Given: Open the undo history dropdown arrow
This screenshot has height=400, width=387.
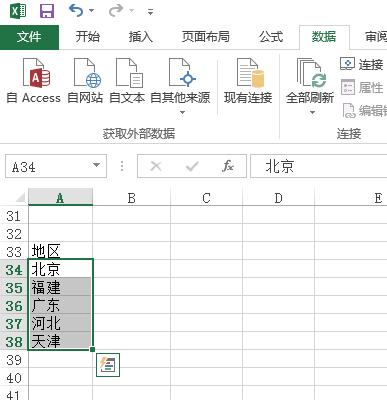Looking at the screenshot, I should click(91, 11).
